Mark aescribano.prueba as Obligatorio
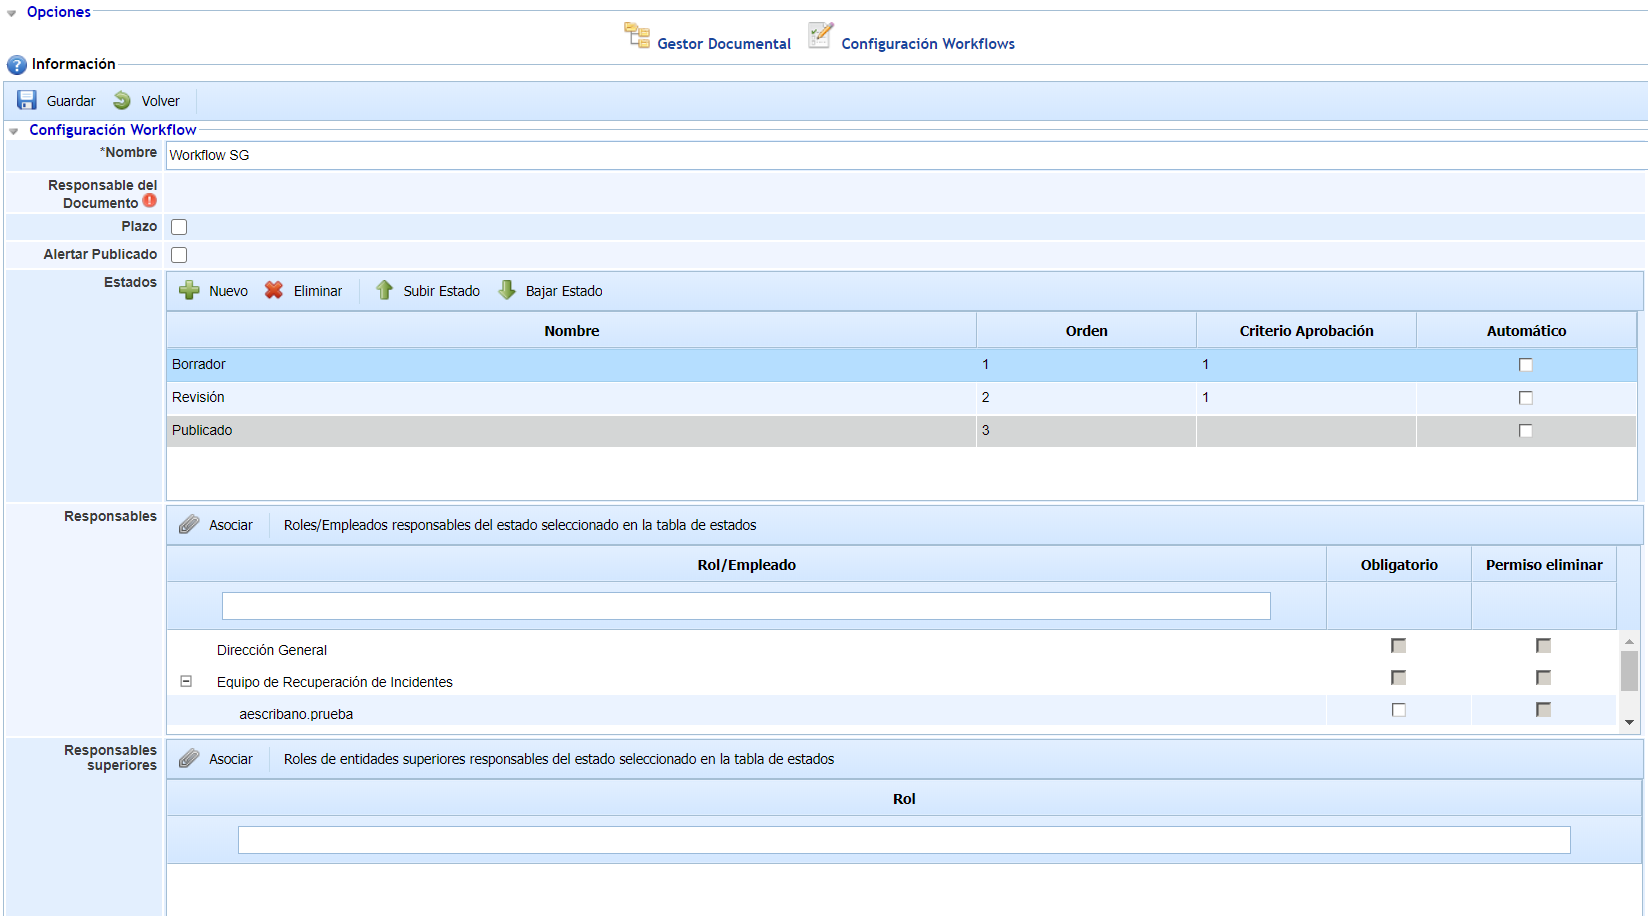This screenshot has height=916, width=1648. tap(1398, 710)
